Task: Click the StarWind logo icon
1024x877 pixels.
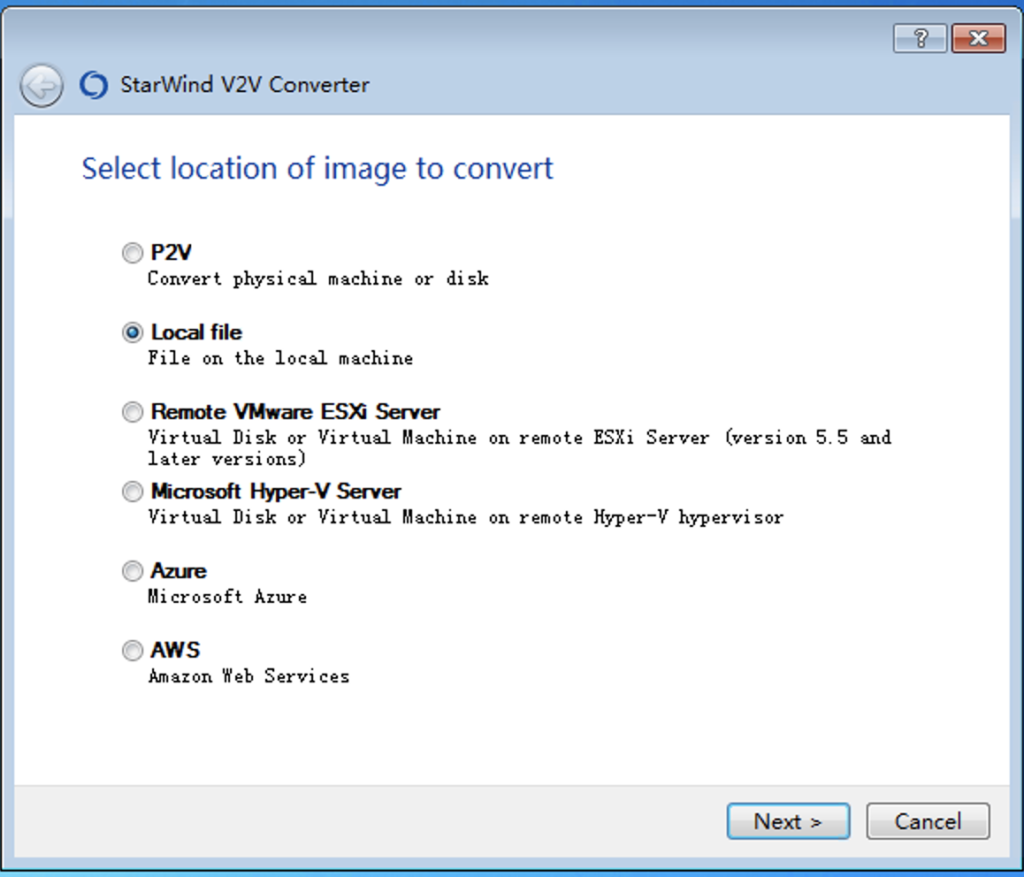Action: coord(93,86)
